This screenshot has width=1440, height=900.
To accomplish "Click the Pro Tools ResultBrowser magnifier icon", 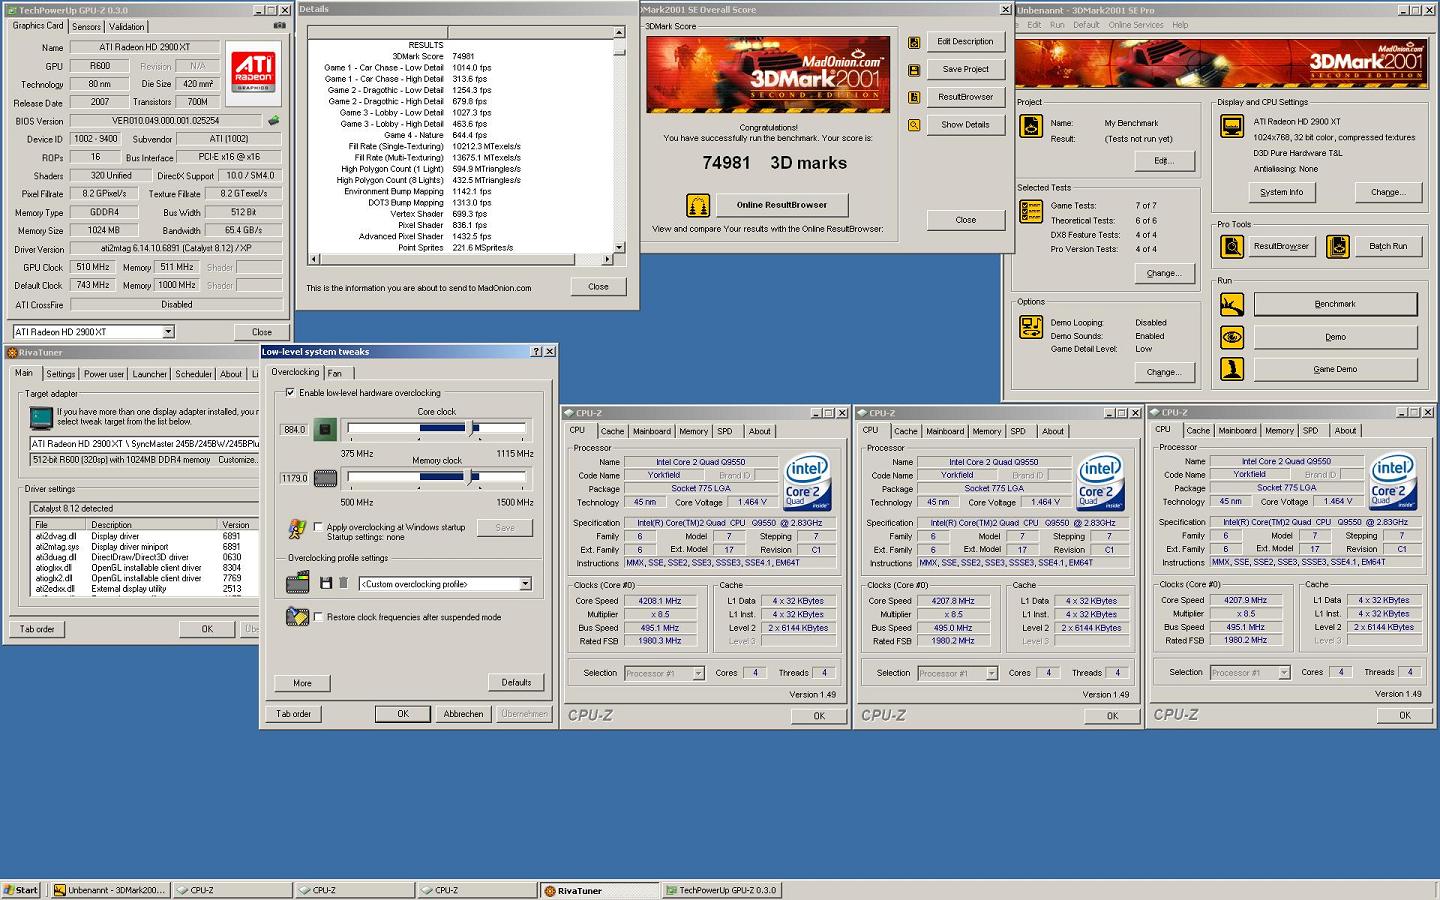I will (1232, 246).
